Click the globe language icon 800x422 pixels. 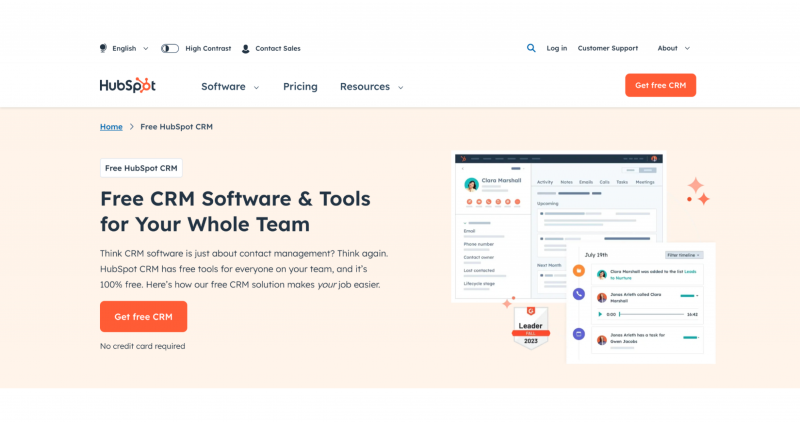tap(103, 48)
